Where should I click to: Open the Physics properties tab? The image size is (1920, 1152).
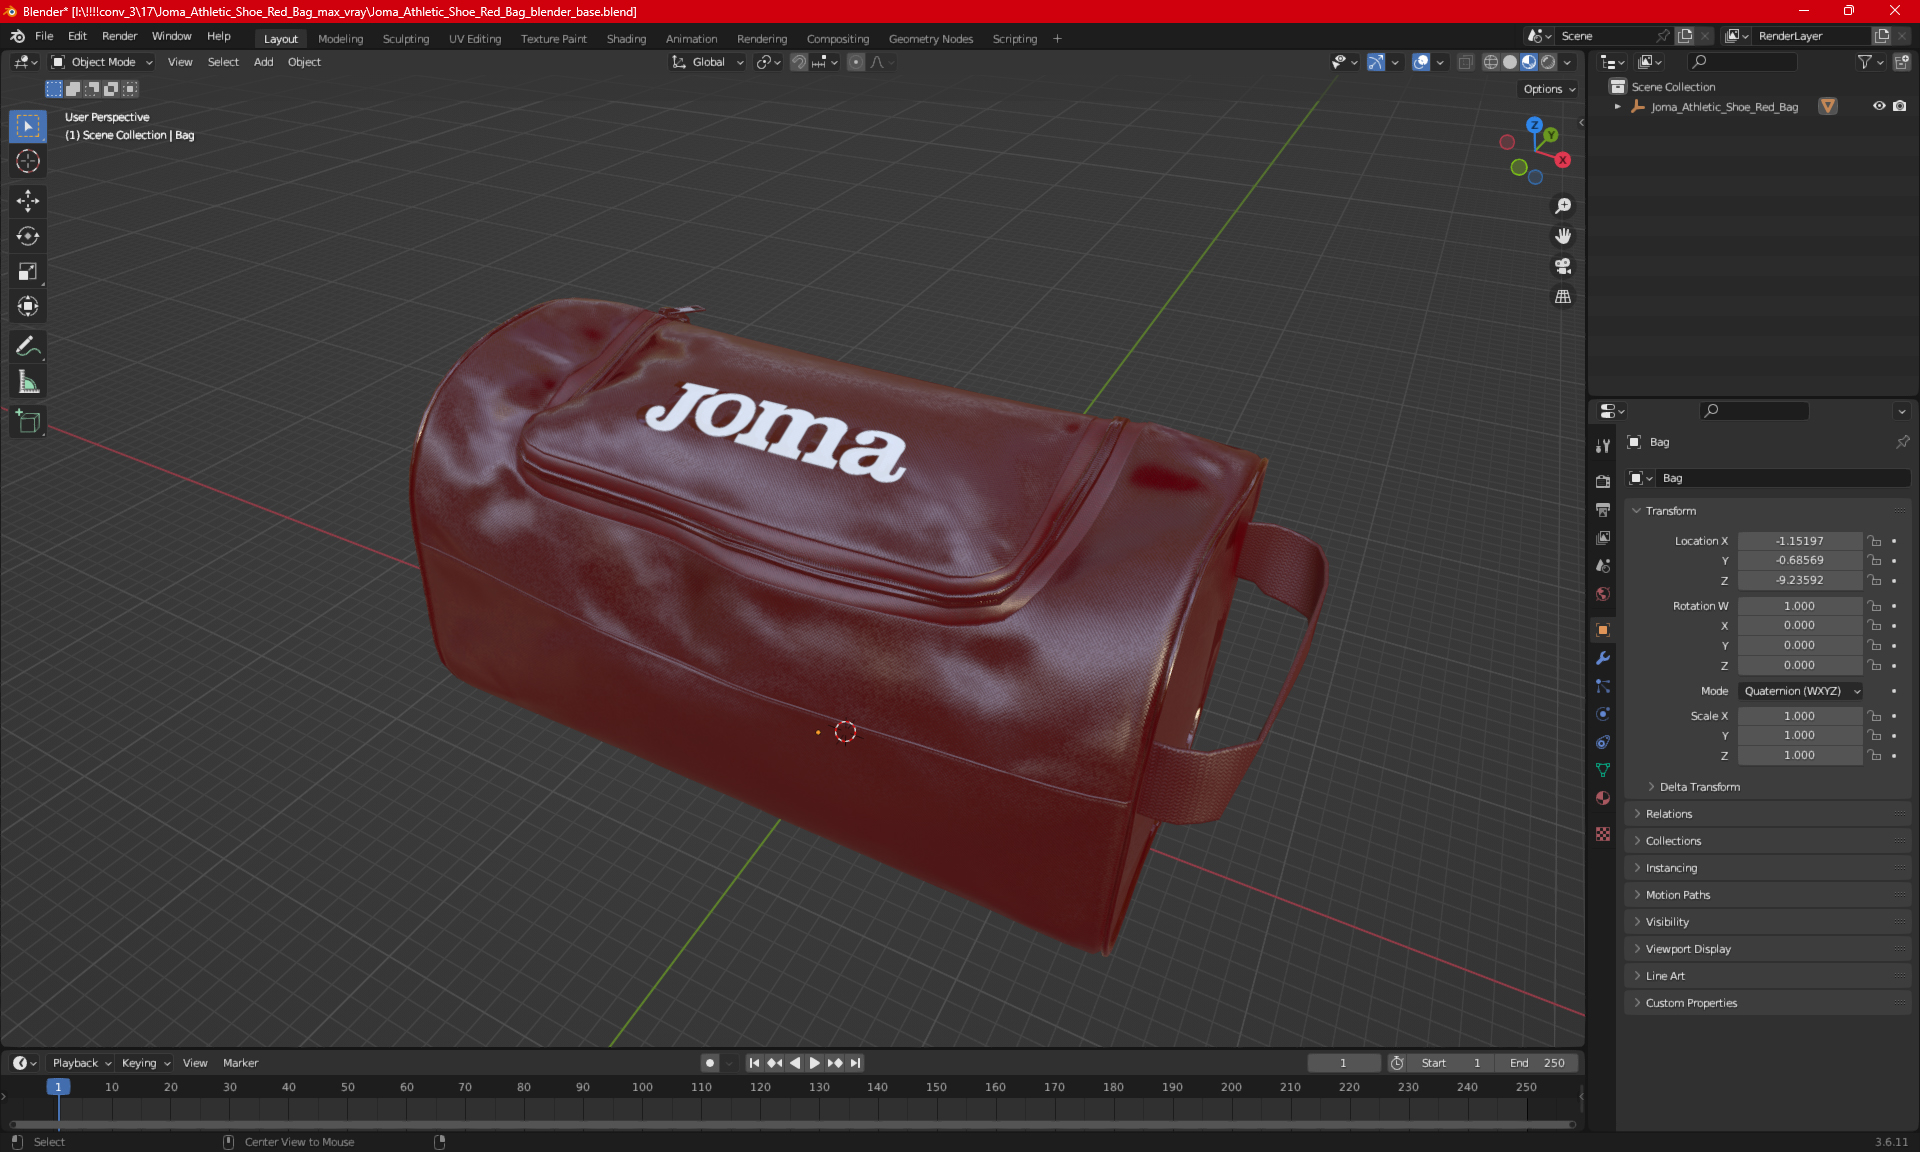1603,714
